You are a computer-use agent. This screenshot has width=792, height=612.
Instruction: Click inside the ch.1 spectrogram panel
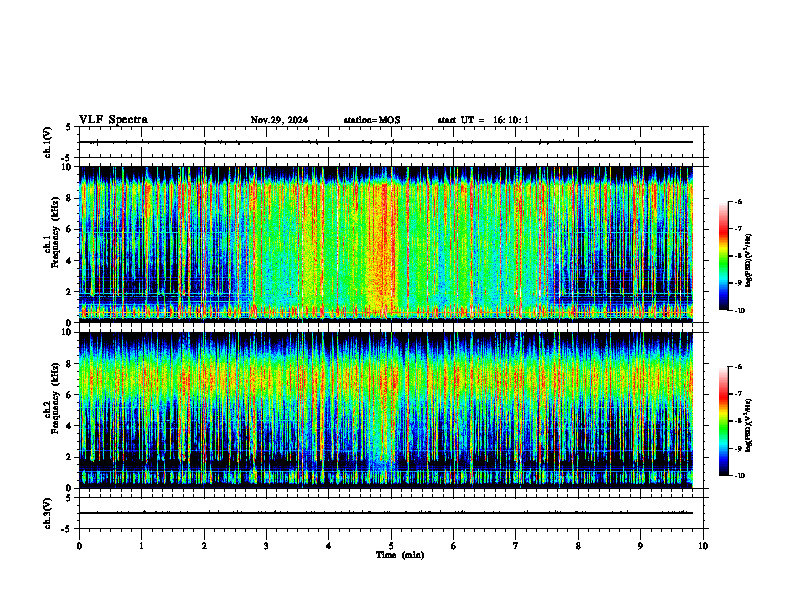pos(386,244)
